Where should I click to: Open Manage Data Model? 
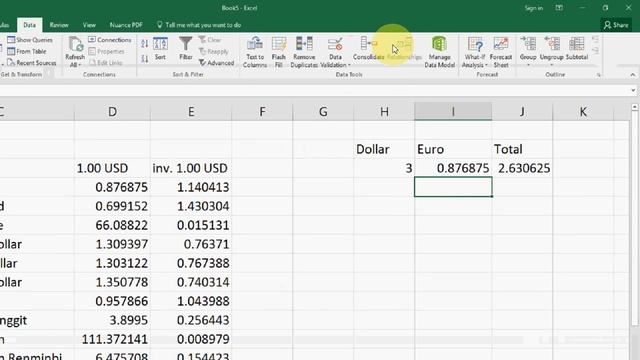(x=439, y=52)
